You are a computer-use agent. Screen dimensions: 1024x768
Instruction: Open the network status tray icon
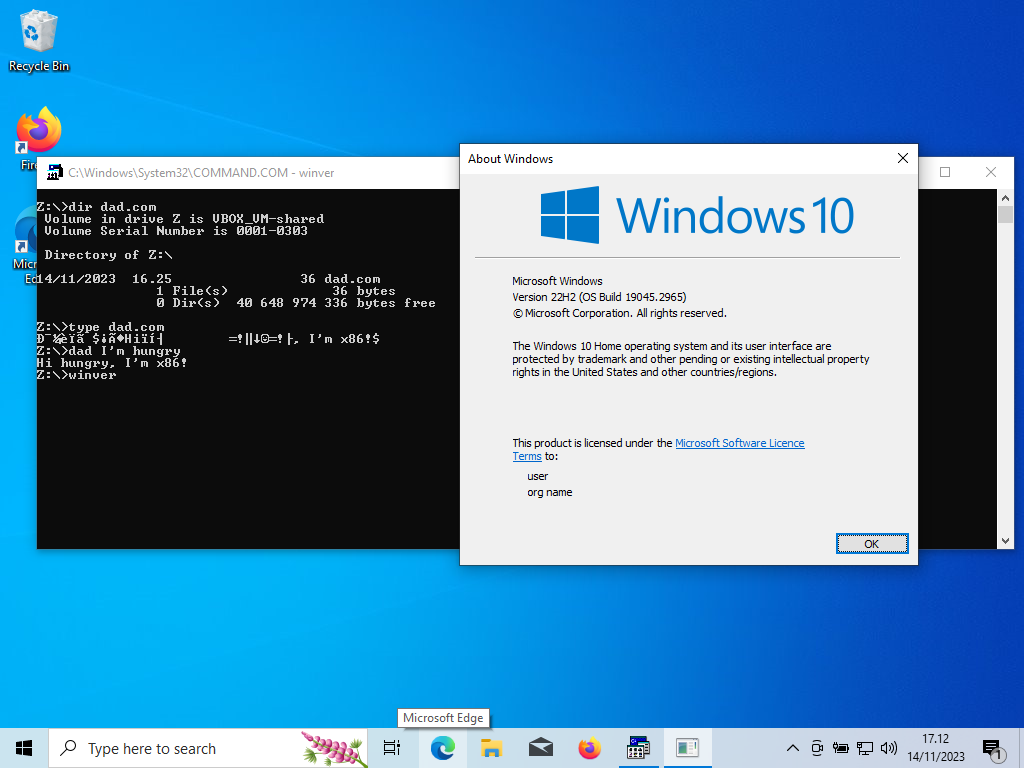point(865,748)
